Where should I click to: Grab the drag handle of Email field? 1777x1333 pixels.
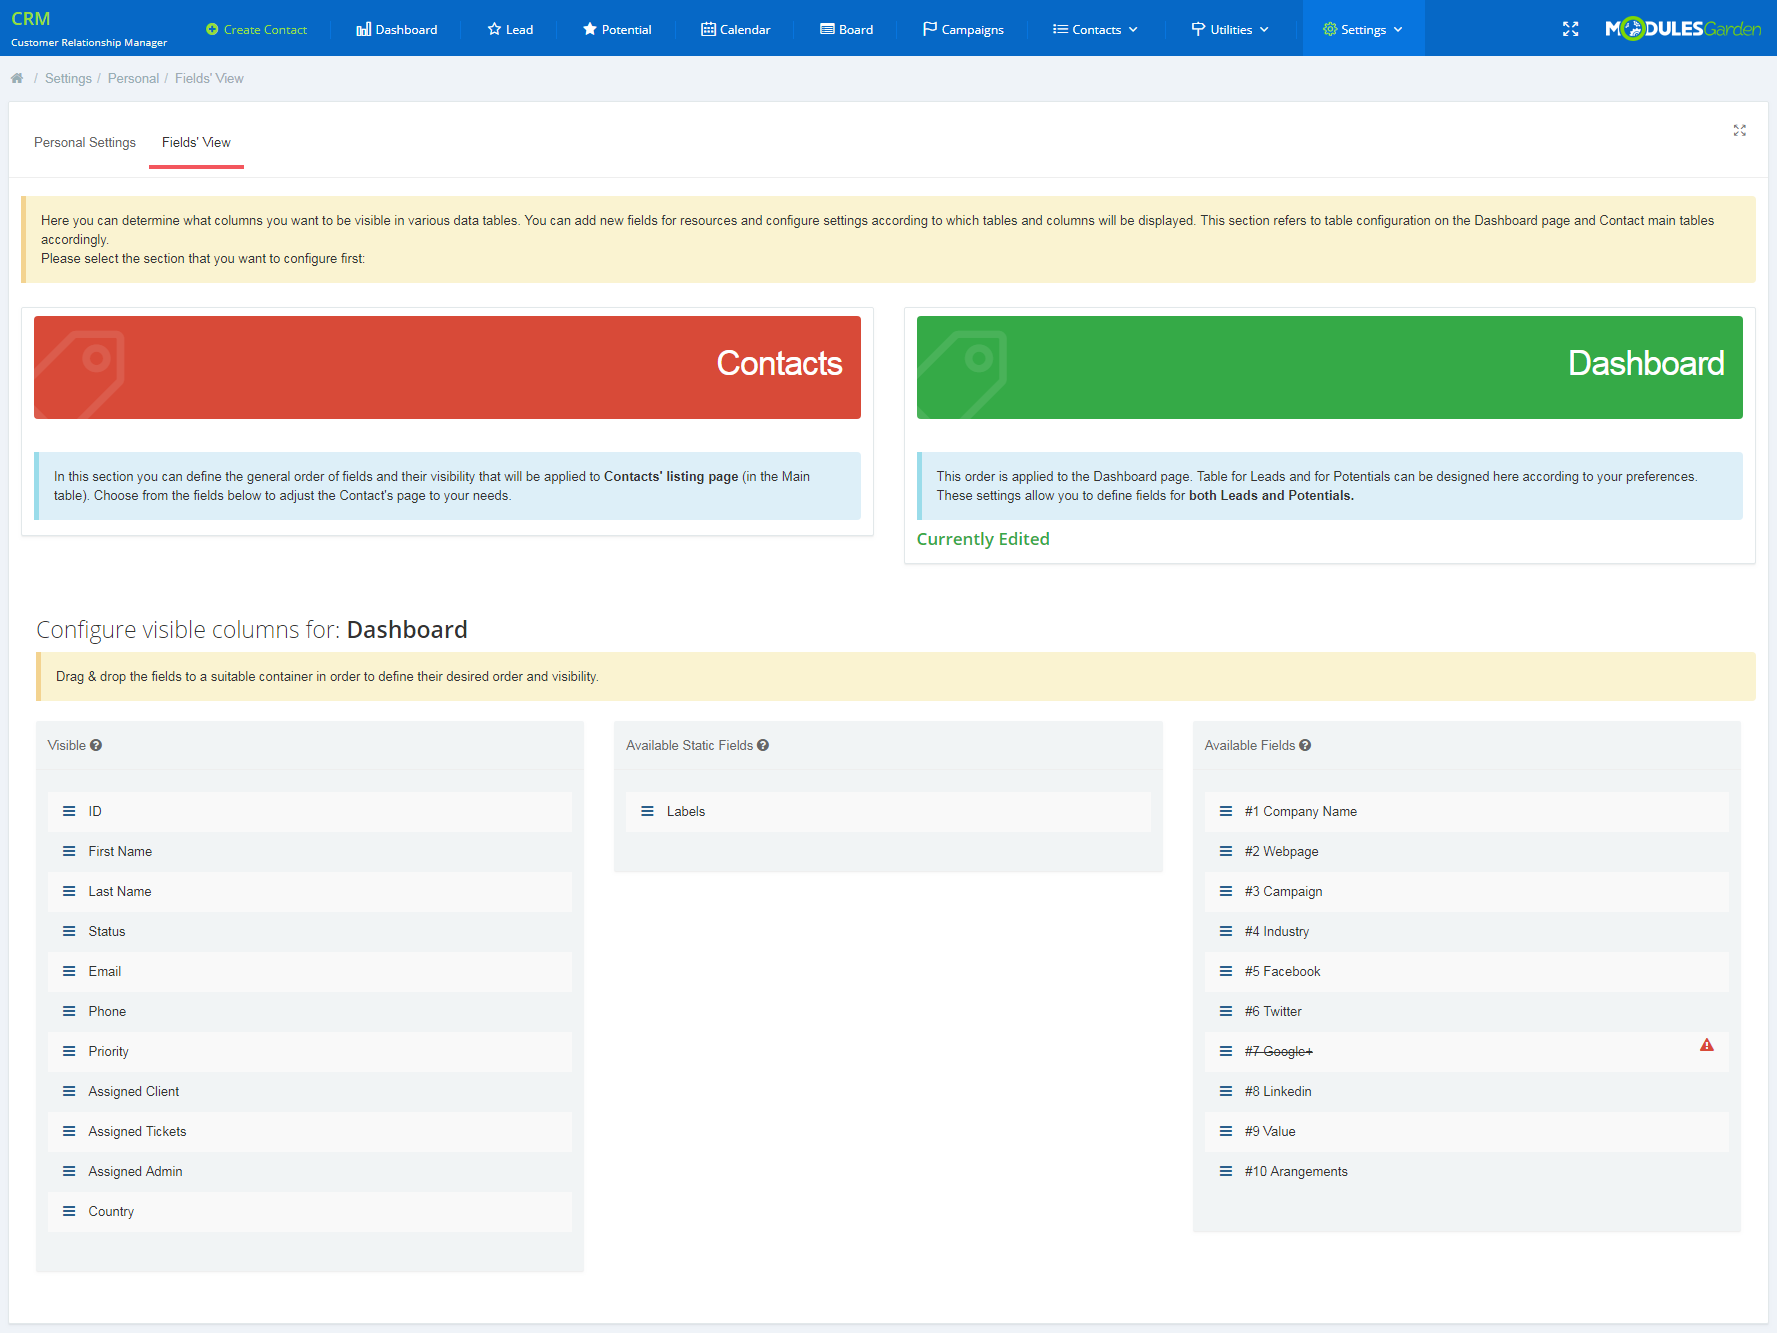[69, 971]
